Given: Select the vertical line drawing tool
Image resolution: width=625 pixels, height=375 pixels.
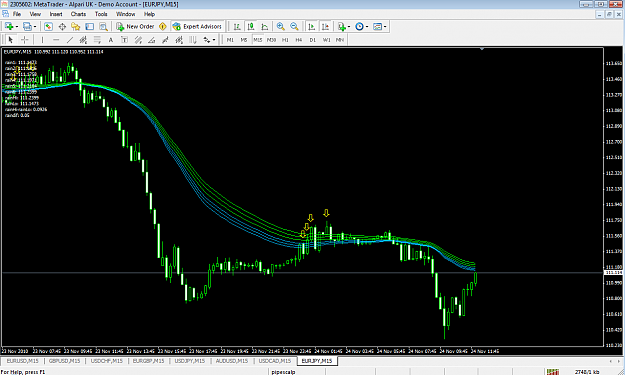Looking at the screenshot, I should coord(42,40).
